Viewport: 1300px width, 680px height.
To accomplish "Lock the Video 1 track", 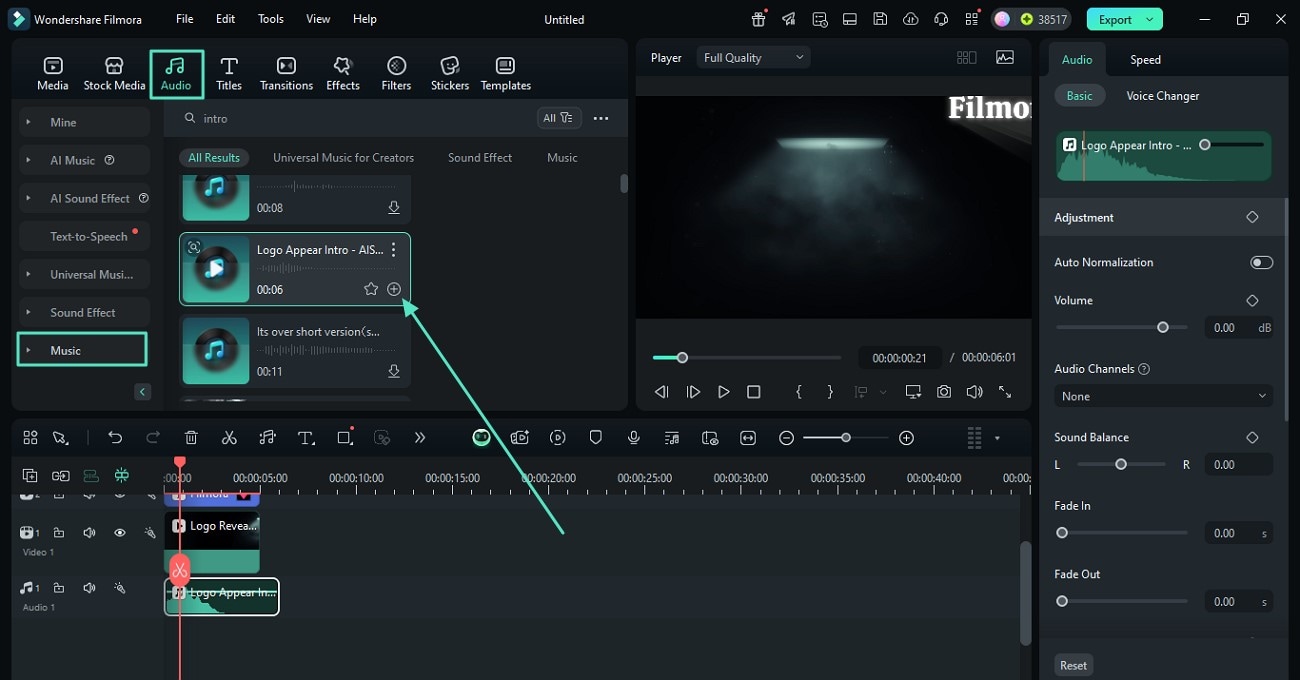I will 59,533.
